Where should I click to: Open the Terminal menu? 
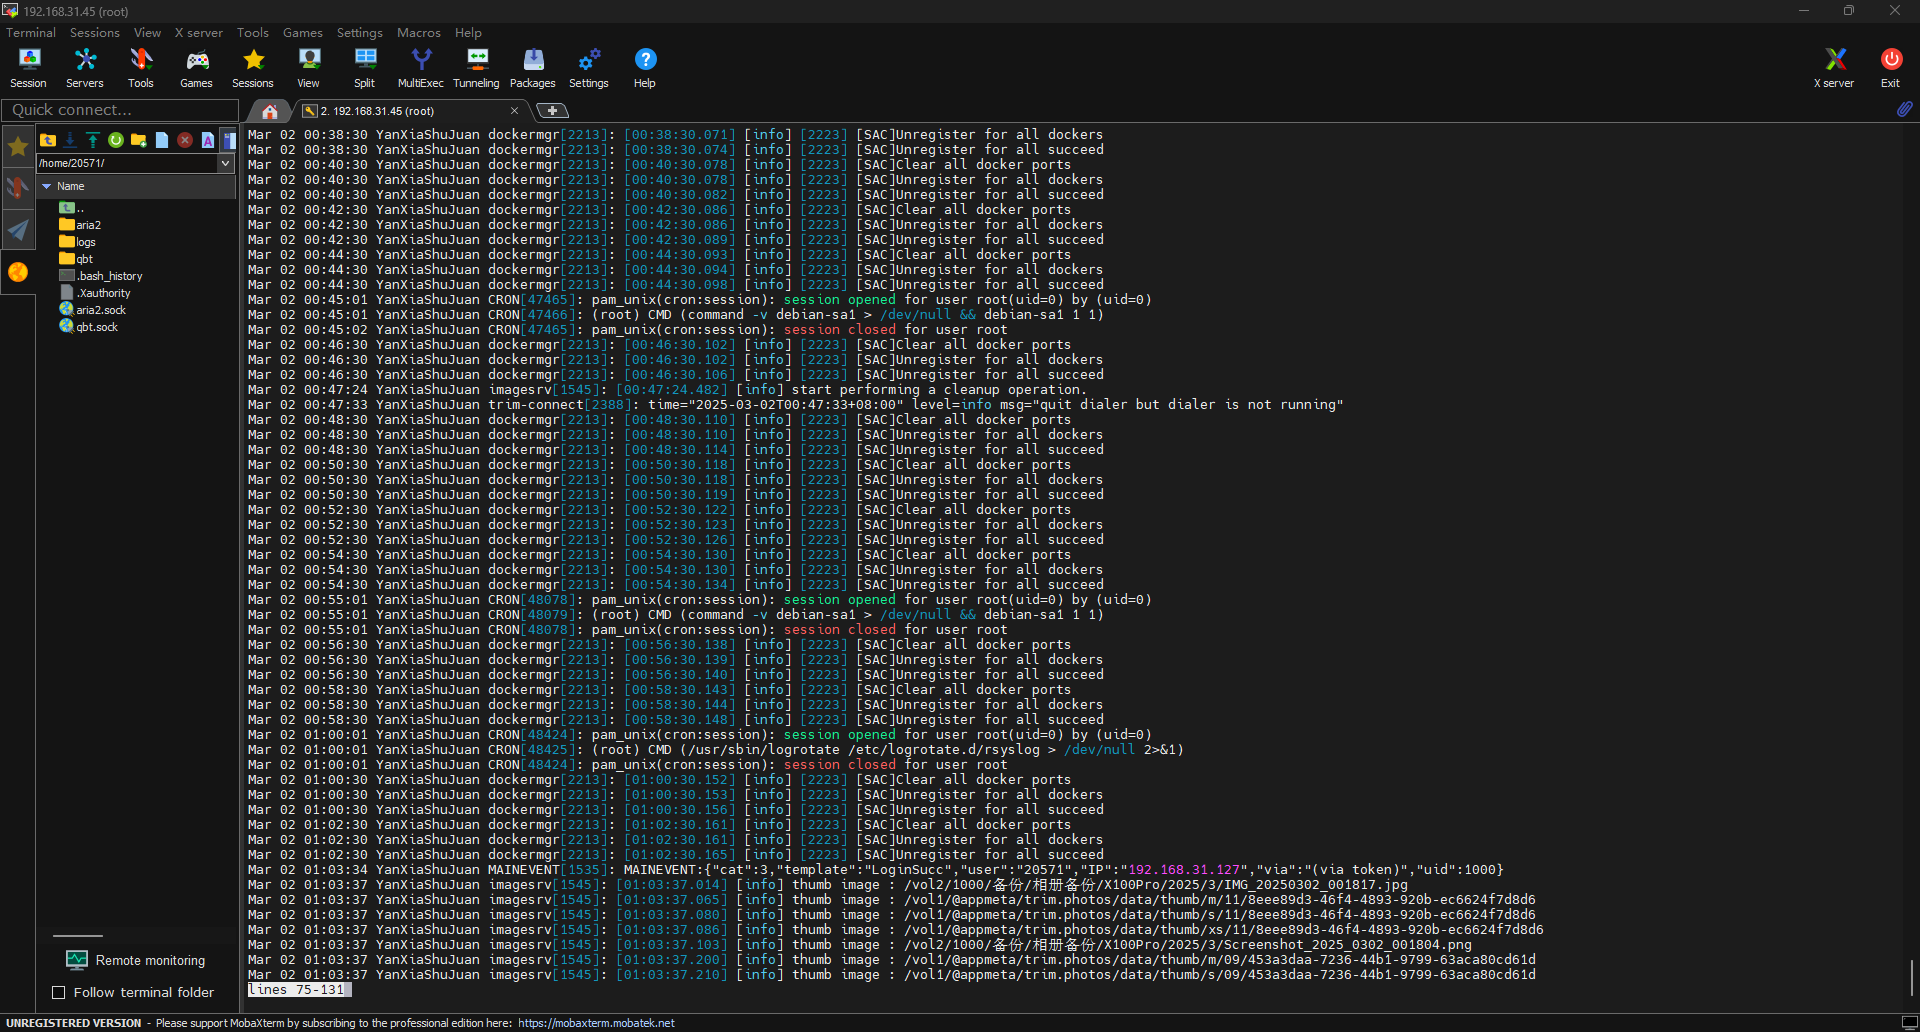[31, 32]
